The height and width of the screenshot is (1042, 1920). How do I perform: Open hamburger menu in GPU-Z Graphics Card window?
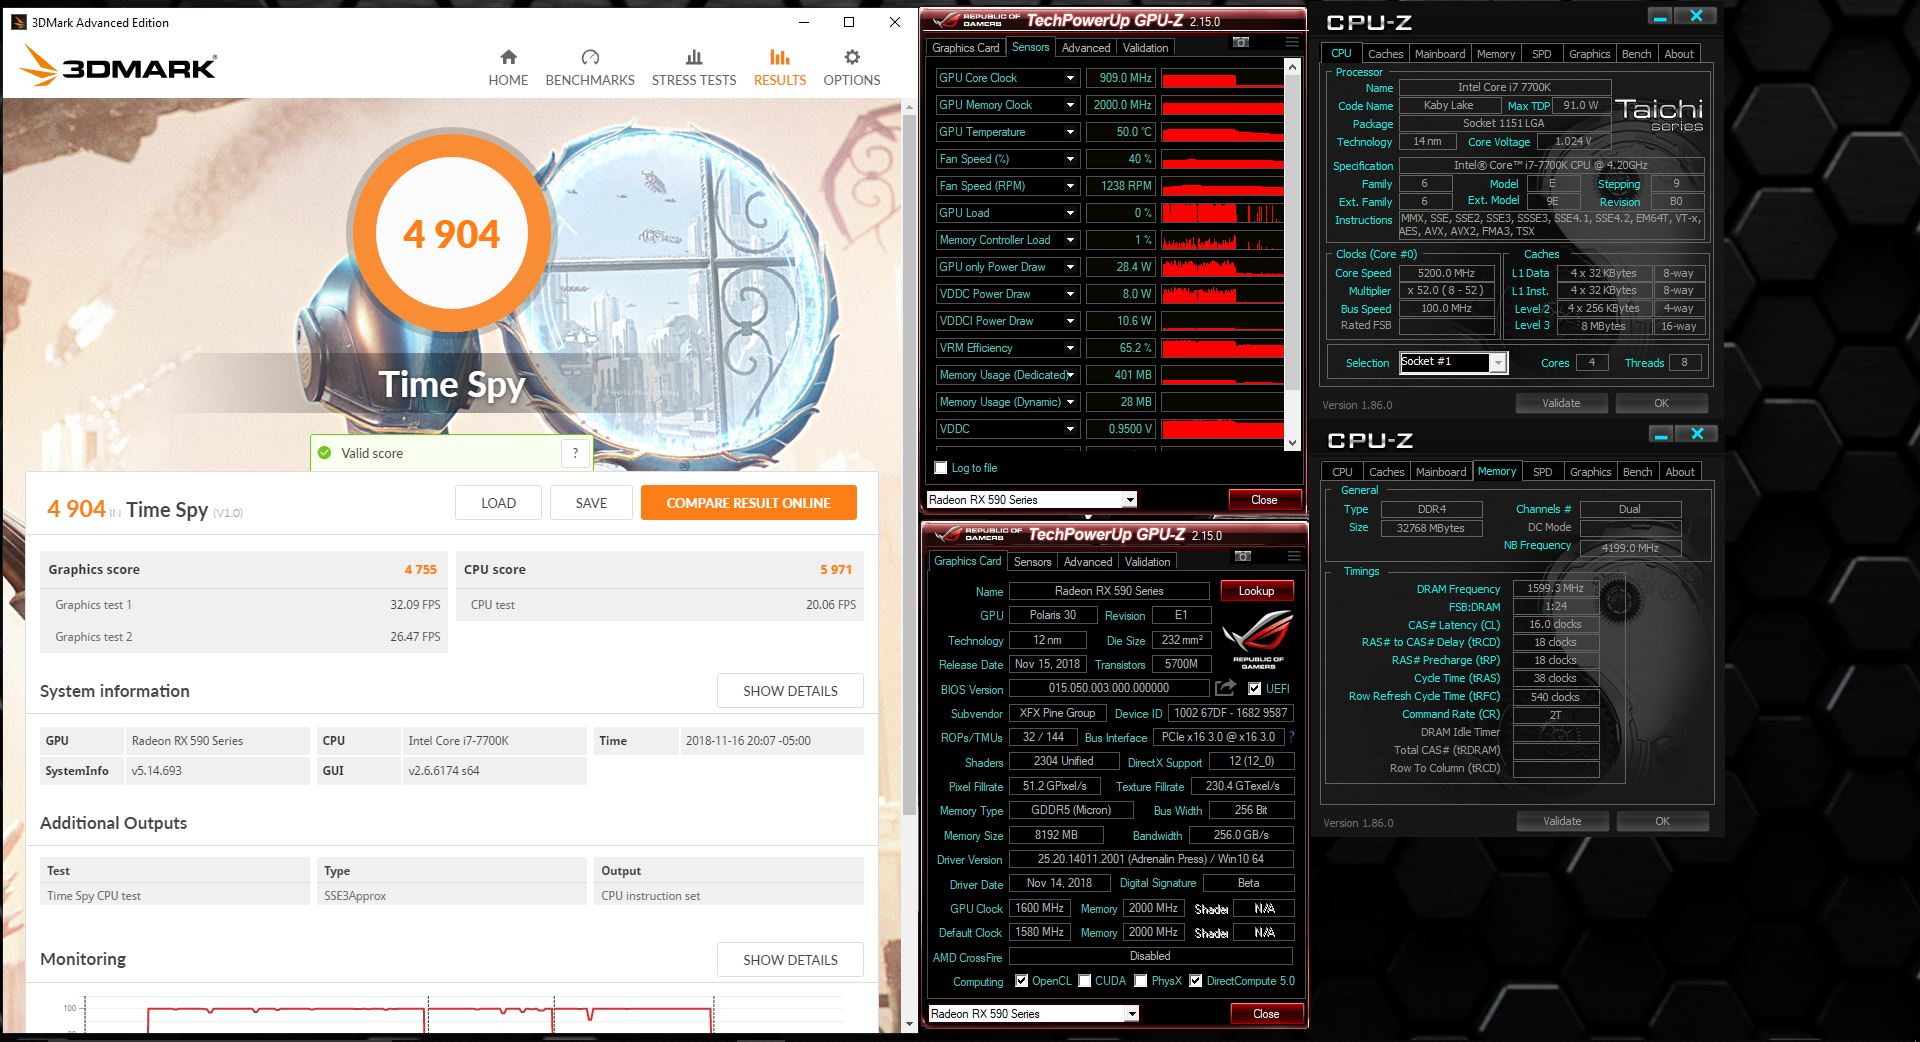[1294, 556]
